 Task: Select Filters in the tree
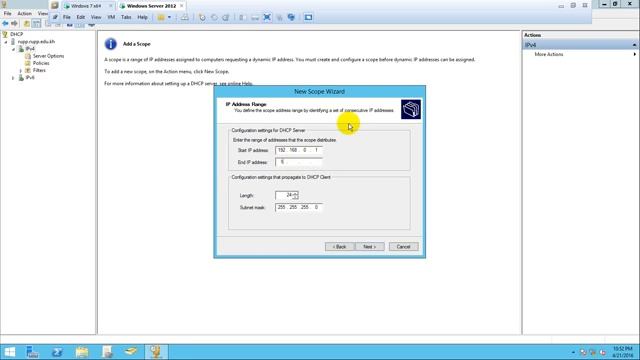[x=39, y=70]
